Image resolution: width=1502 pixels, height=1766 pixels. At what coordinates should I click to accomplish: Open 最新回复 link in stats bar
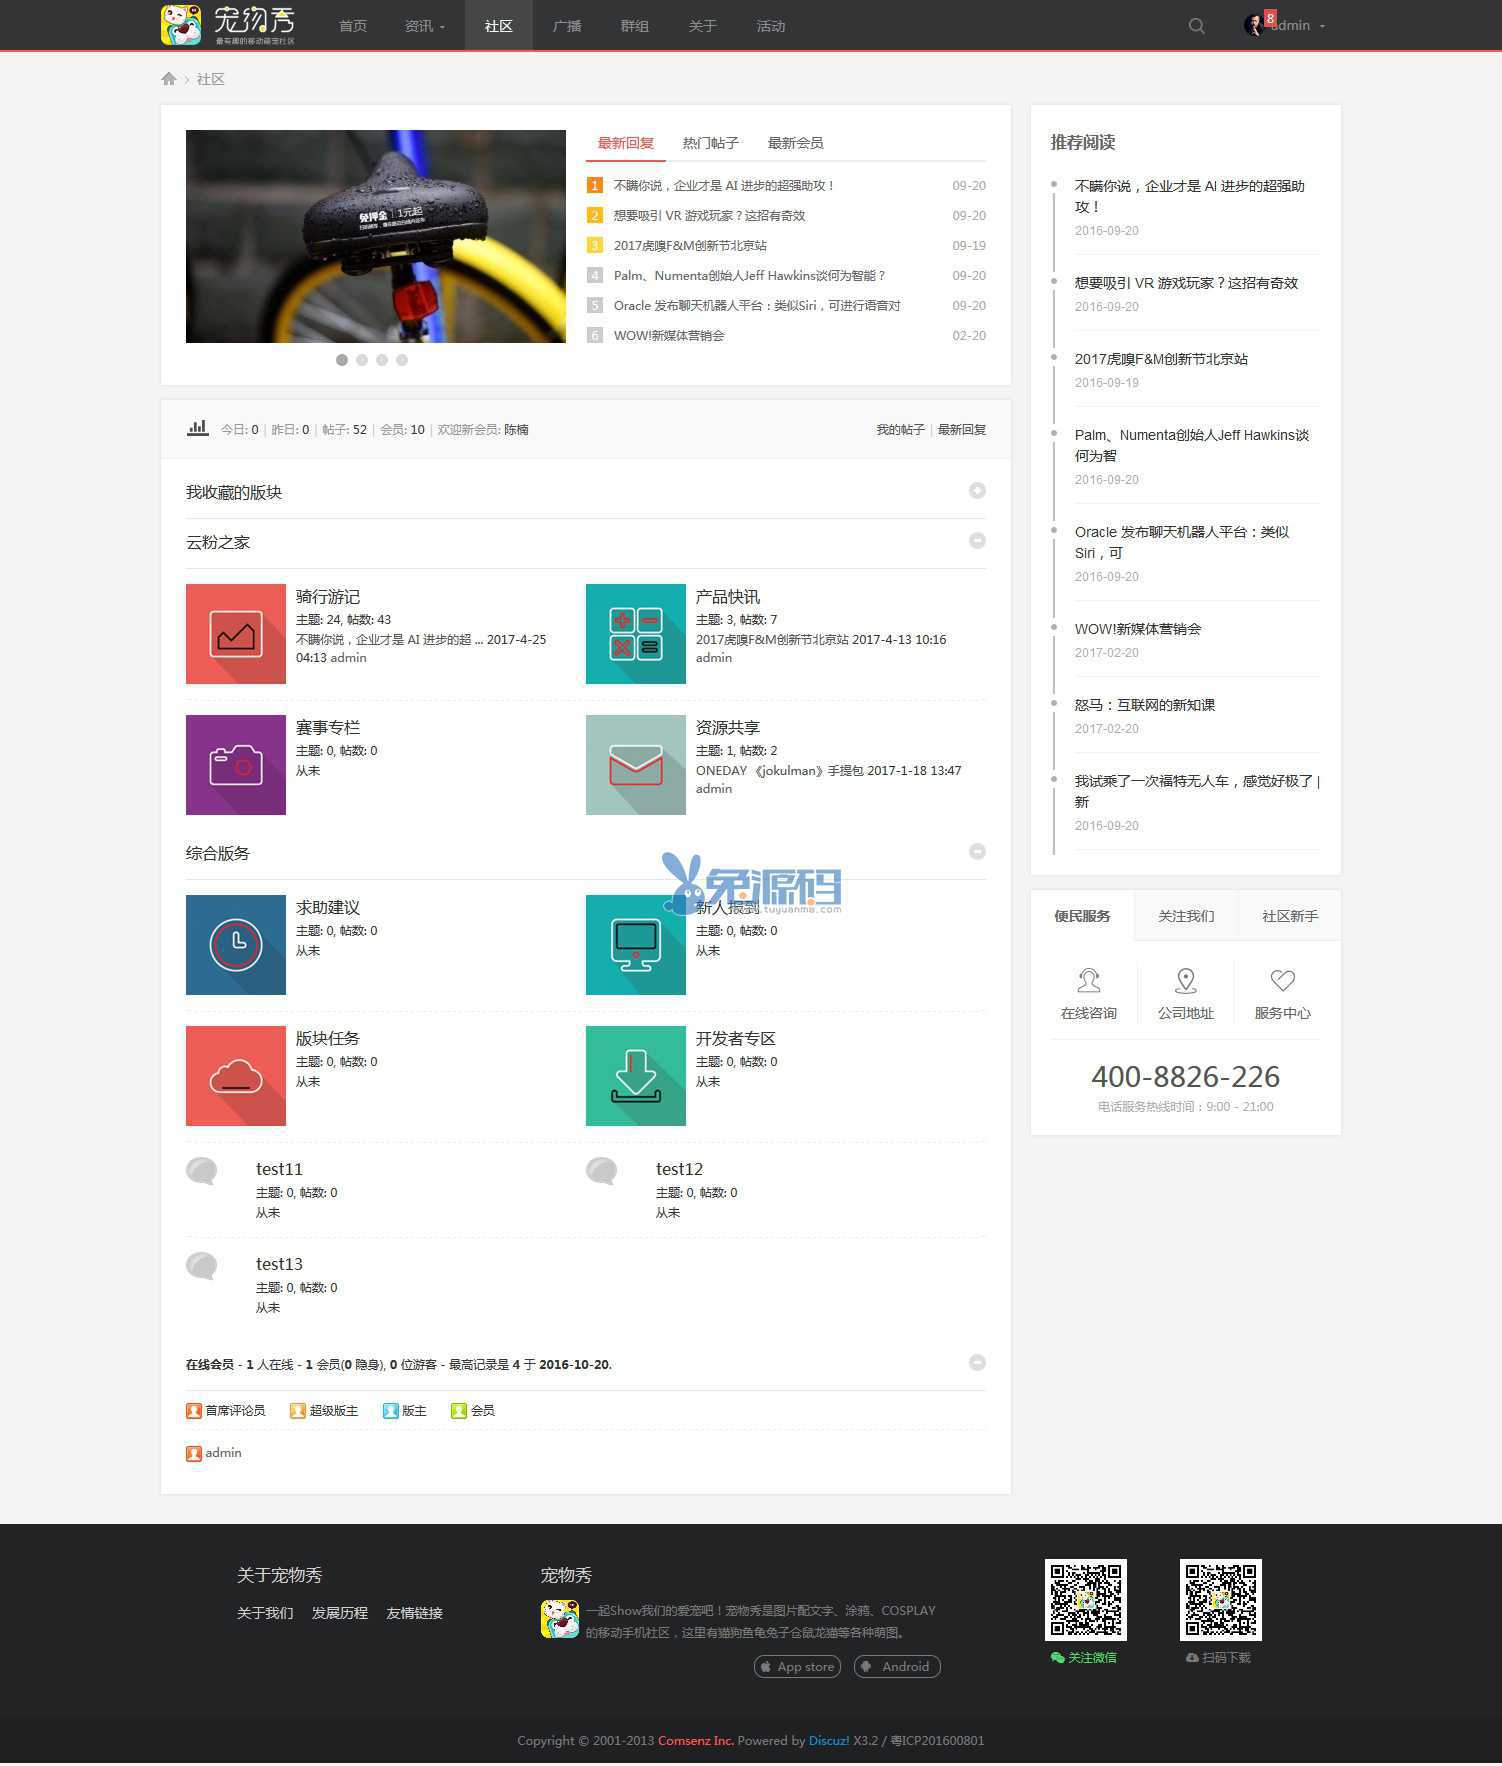pos(961,429)
